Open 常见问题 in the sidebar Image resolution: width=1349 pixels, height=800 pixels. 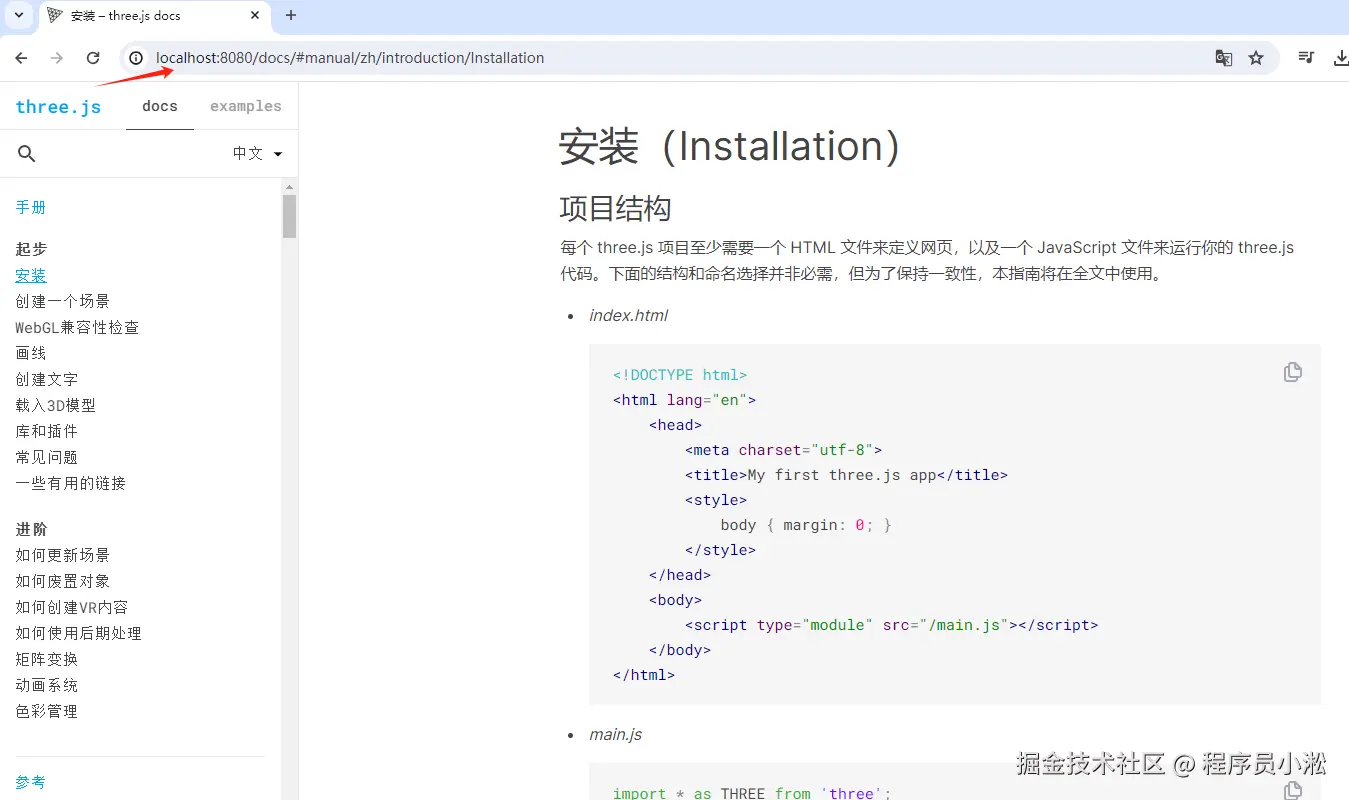click(x=46, y=457)
